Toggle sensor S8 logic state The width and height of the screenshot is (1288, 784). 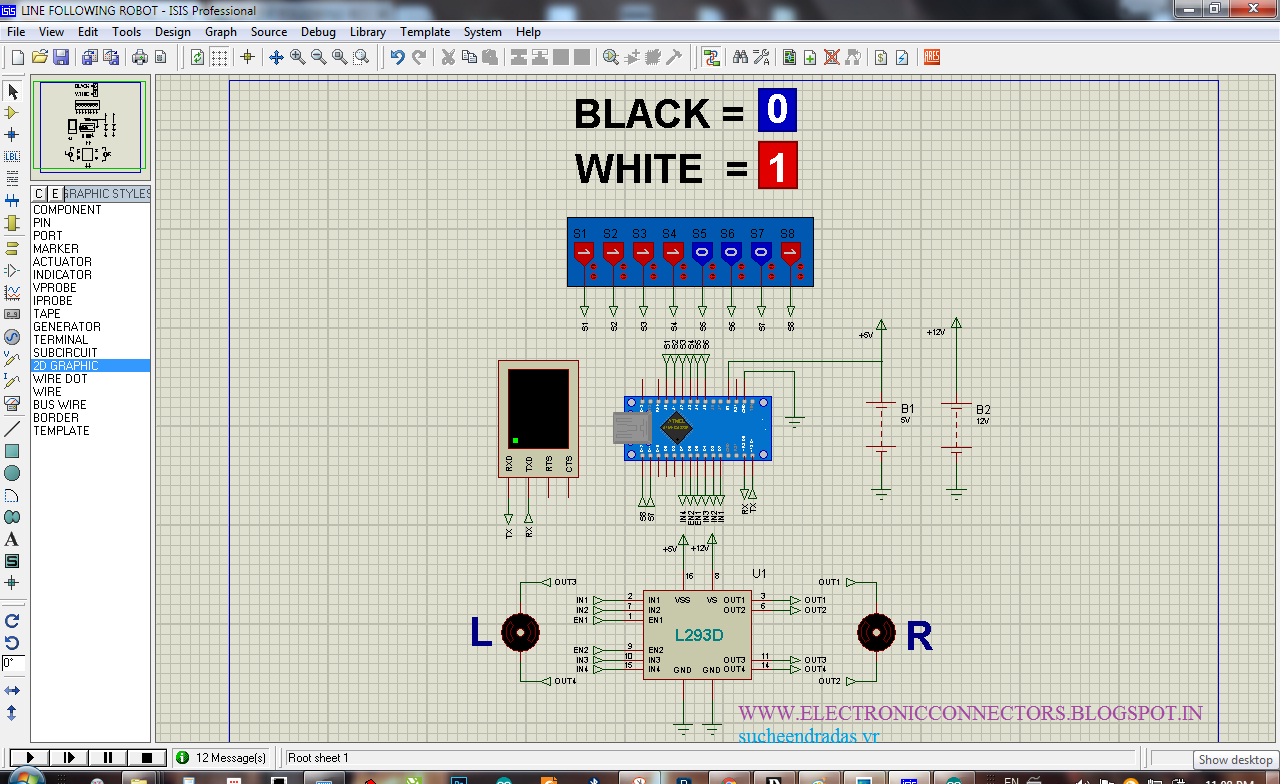789,254
